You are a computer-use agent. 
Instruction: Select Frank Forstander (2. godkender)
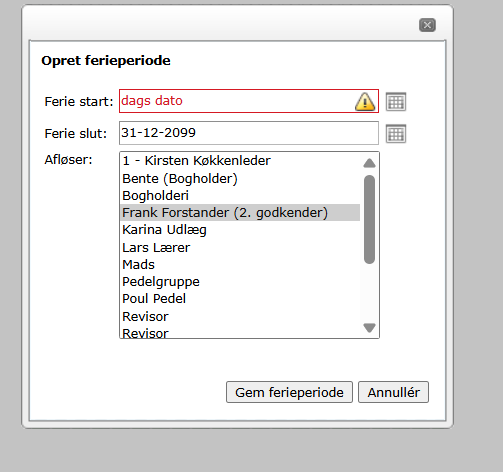[x=240, y=213]
